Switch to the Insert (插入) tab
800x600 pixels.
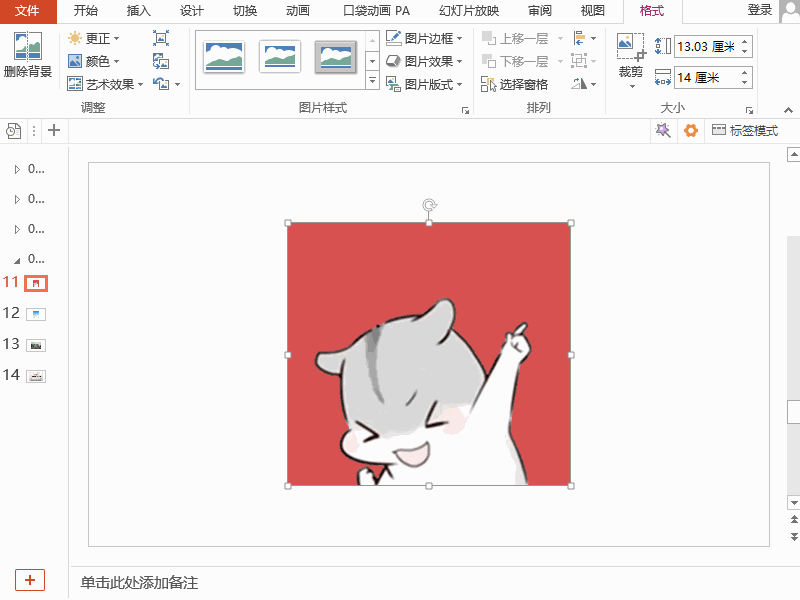(x=138, y=11)
